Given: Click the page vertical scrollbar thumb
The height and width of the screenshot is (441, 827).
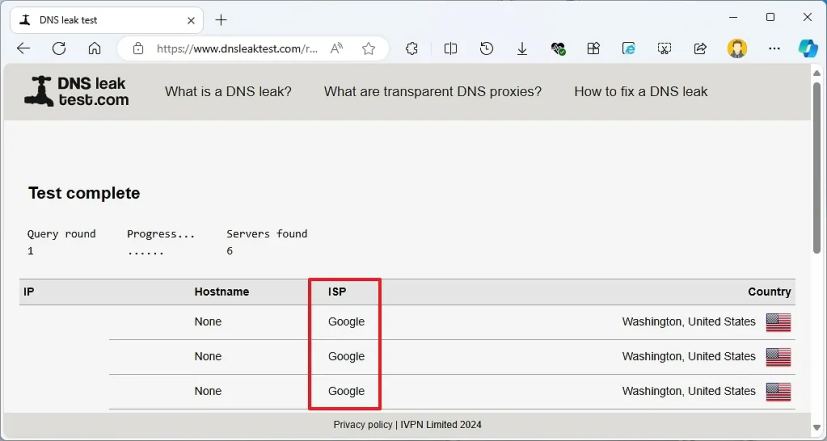Looking at the screenshot, I should pos(816,167).
